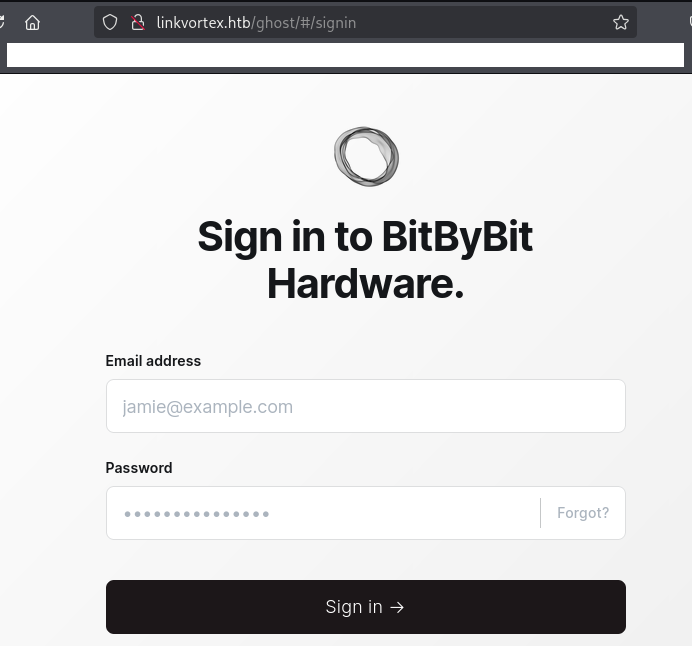Click the Forgot? password link
692x646 pixels.
583,513
